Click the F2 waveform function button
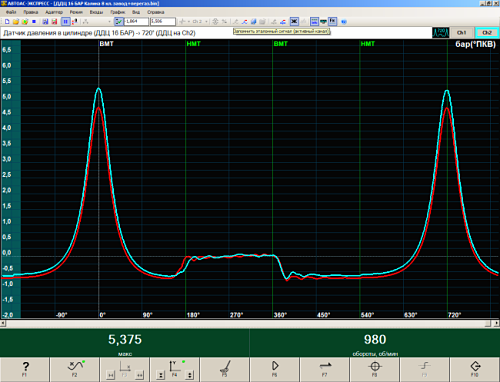The width and height of the screenshot is (500, 382). pyautogui.click(x=75, y=369)
